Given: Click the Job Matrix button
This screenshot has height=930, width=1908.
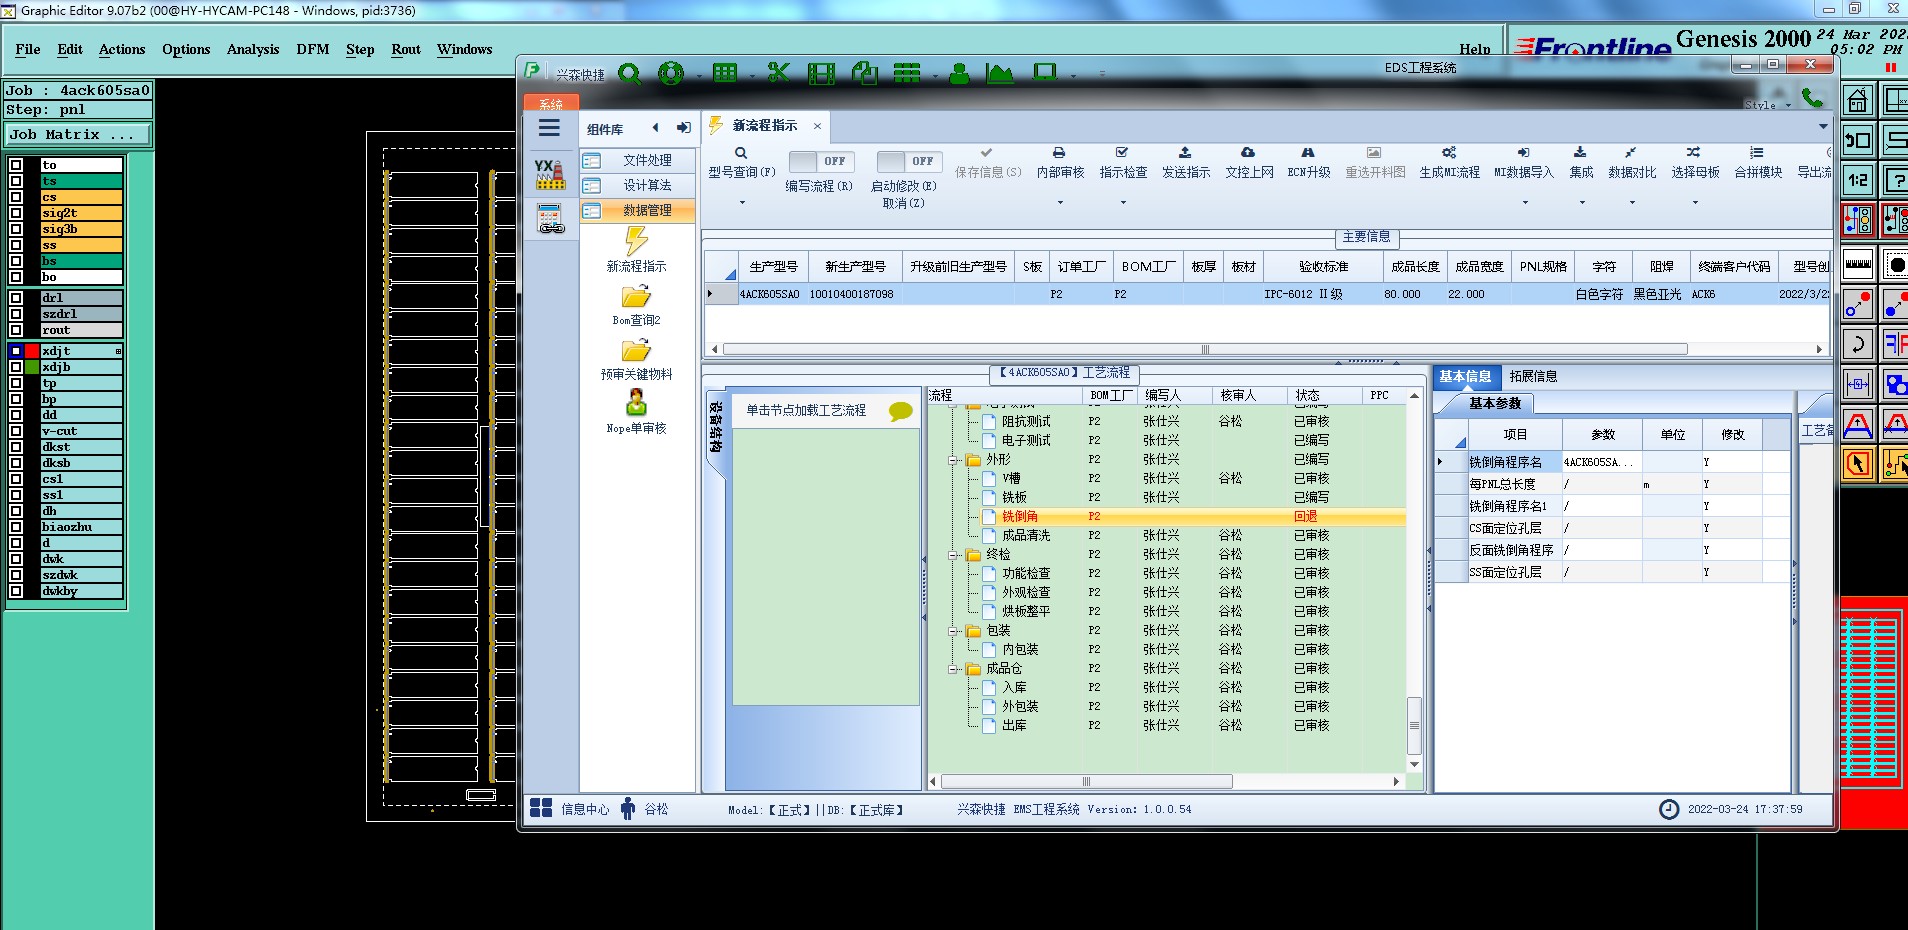Looking at the screenshot, I should tap(78, 135).
